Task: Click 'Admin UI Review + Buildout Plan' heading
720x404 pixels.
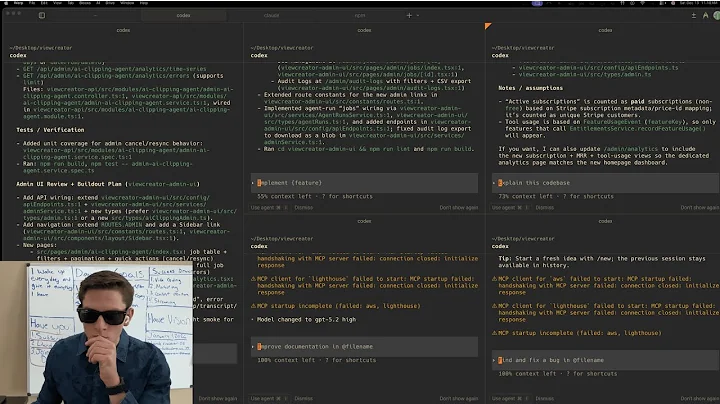Action: (108, 184)
